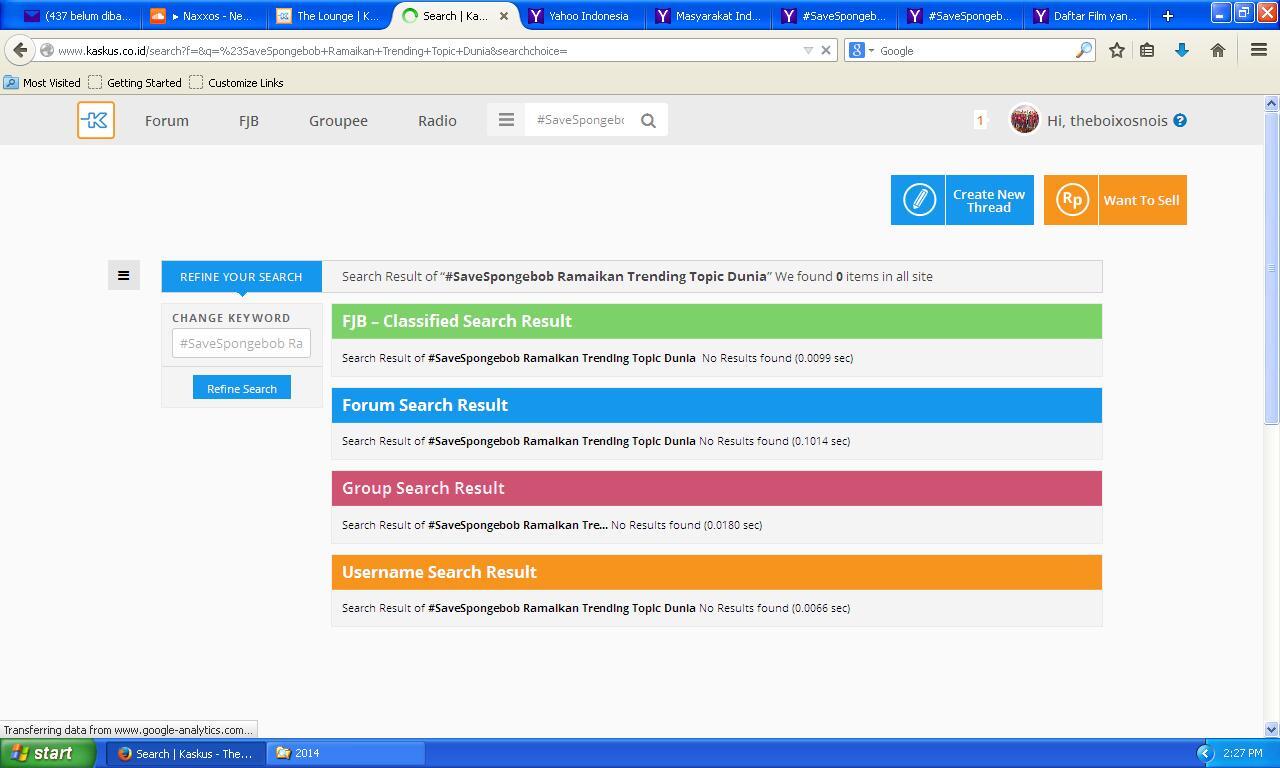Click the Username Search Result heading
The width and height of the screenshot is (1280, 768).
(x=439, y=572)
